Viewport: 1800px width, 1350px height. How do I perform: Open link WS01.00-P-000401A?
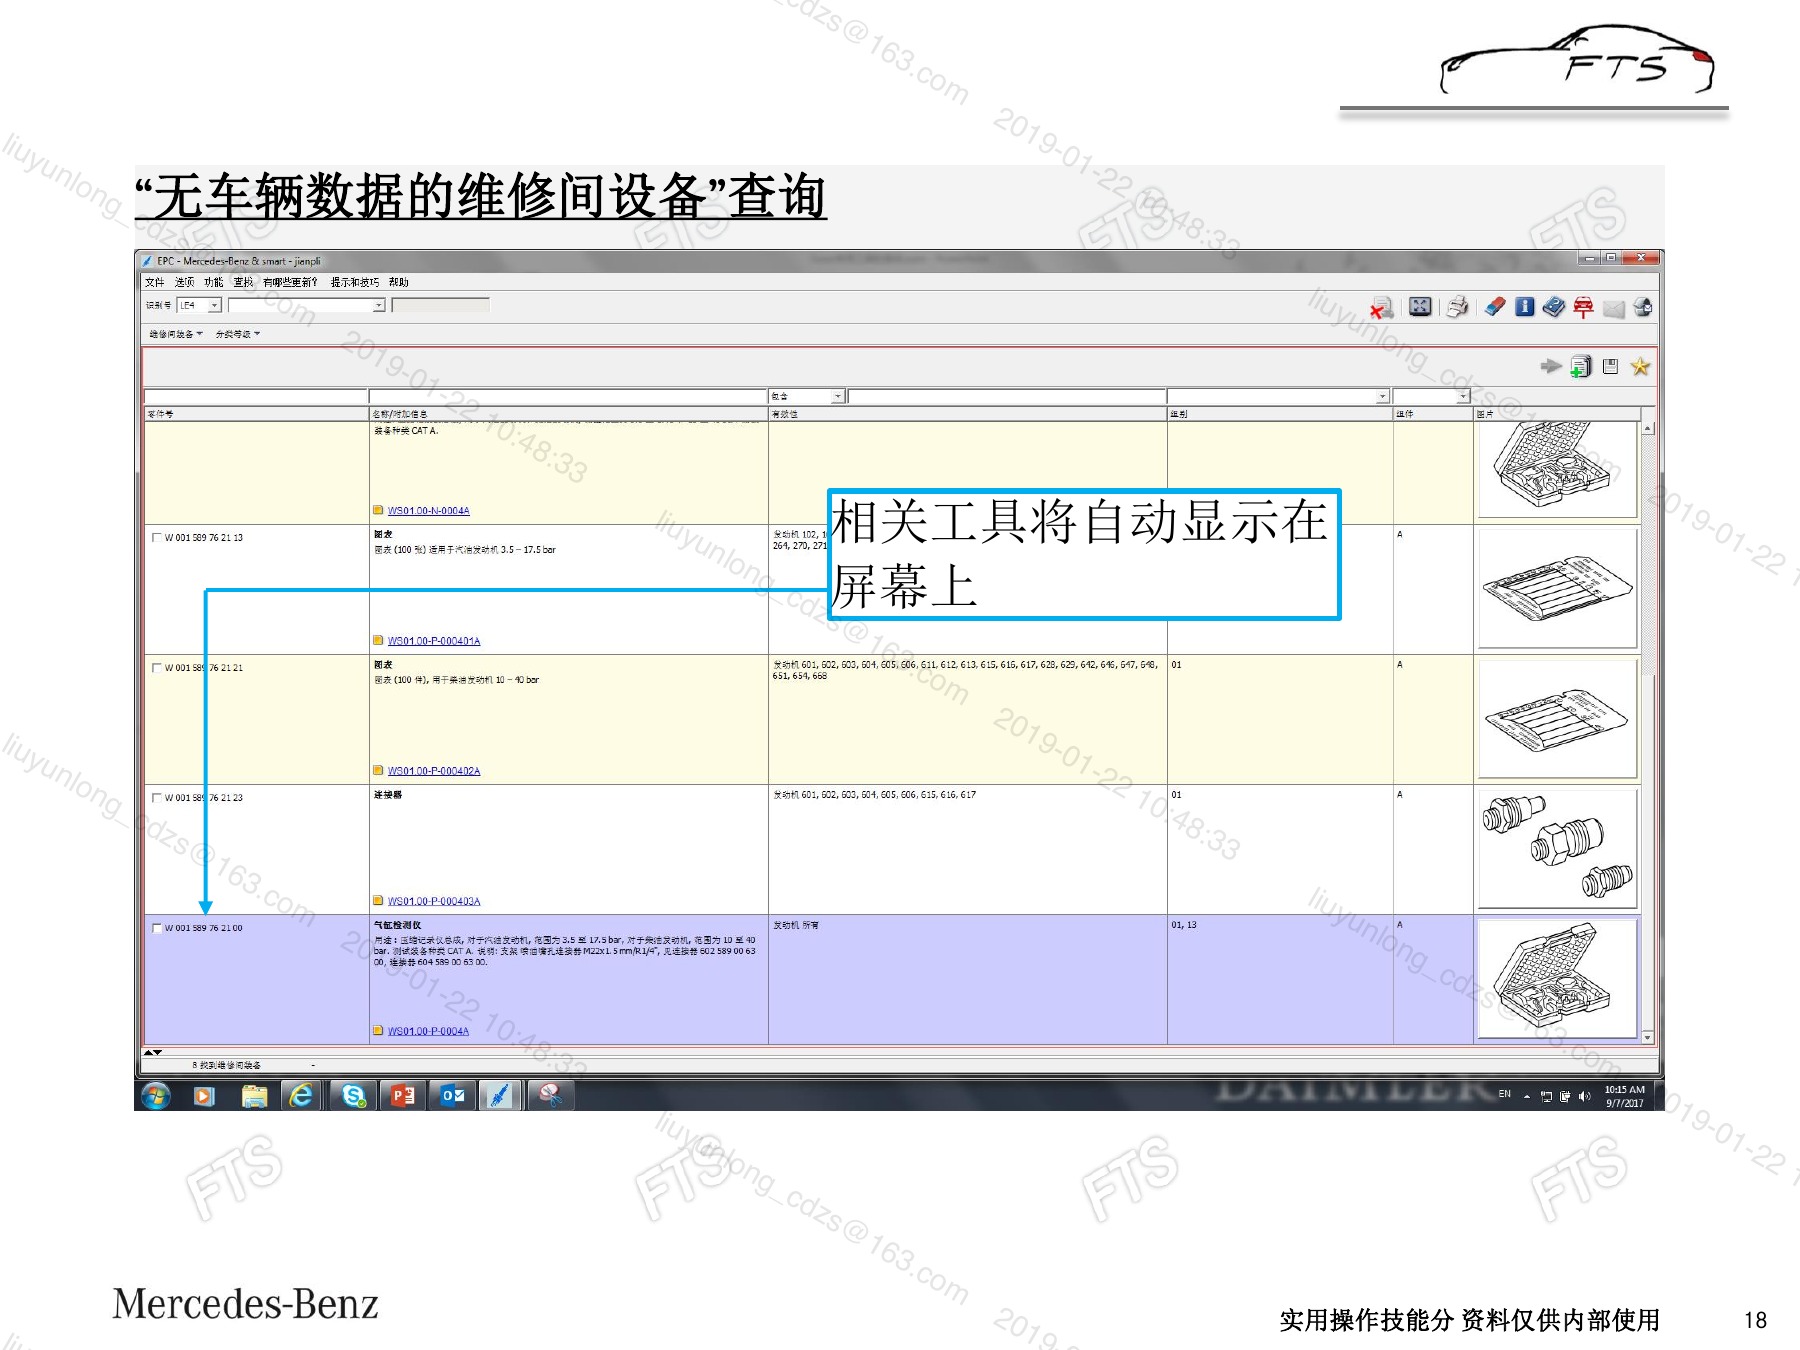[434, 641]
